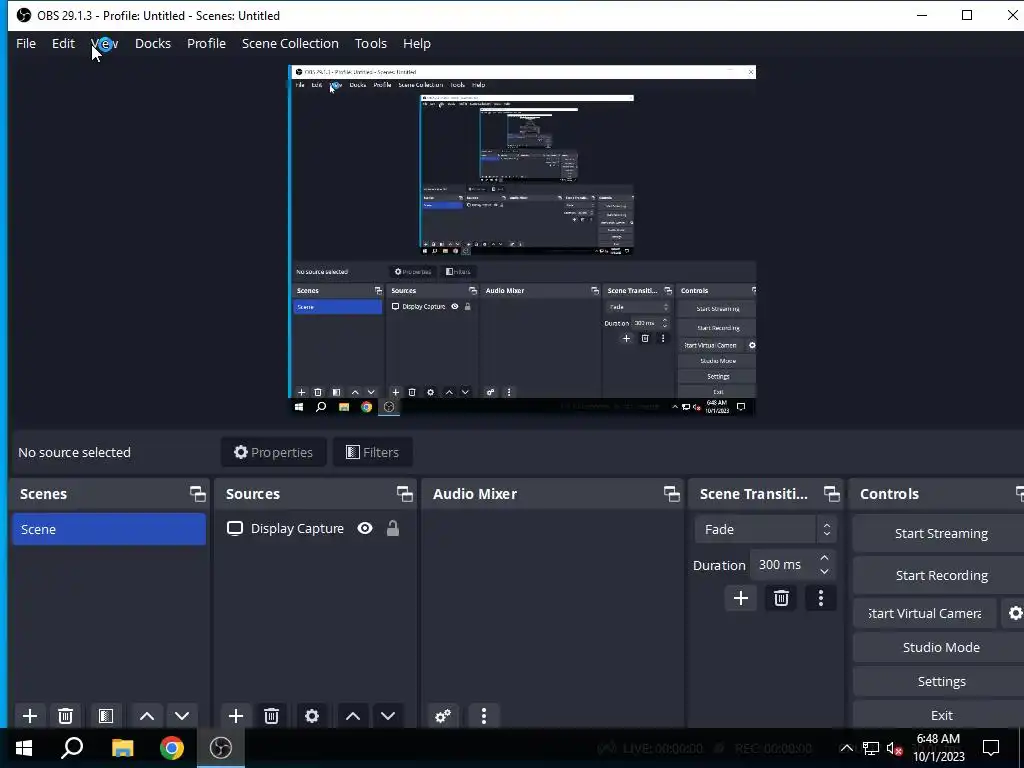Undock the Scenes panel
Screen dimensions: 1024x768
click(x=197, y=494)
